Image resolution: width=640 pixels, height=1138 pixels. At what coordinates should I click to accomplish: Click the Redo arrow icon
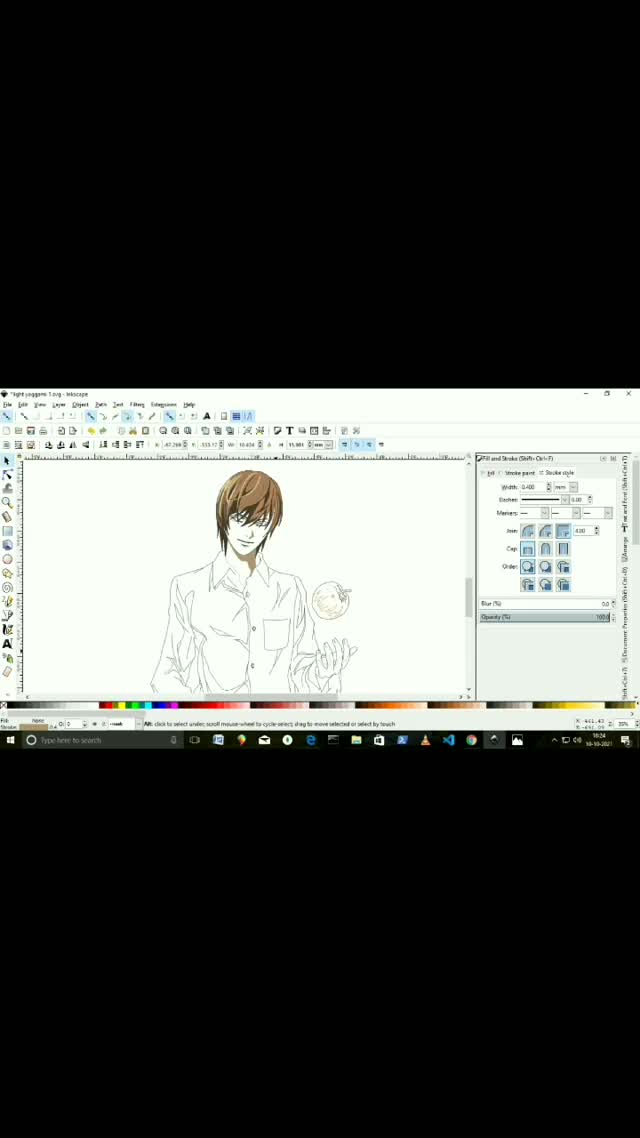click(x=103, y=430)
